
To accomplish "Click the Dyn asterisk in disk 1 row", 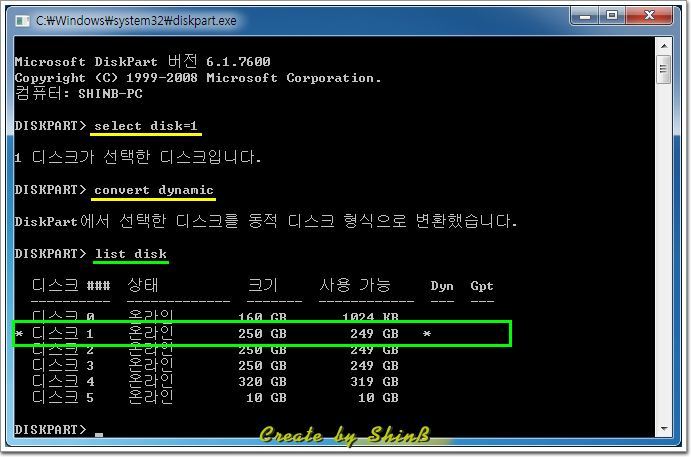I will pos(427,334).
